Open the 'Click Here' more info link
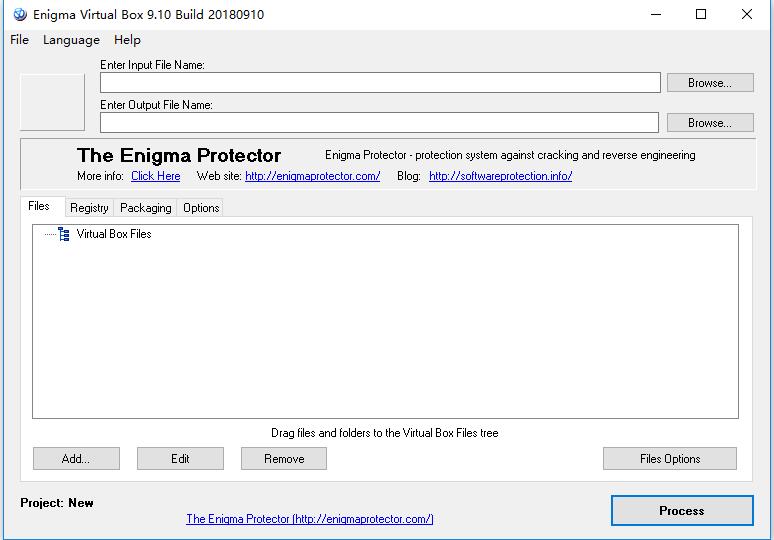774x540 pixels. click(x=155, y=176)
